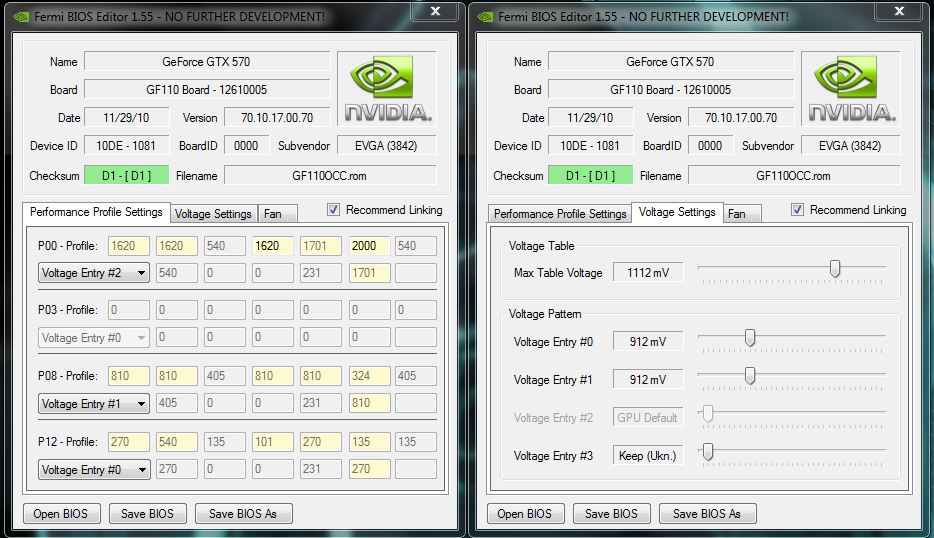934x538 pixels.
Task: Click the P00 profile field showing 1701
Action: (x=320, y=245)
